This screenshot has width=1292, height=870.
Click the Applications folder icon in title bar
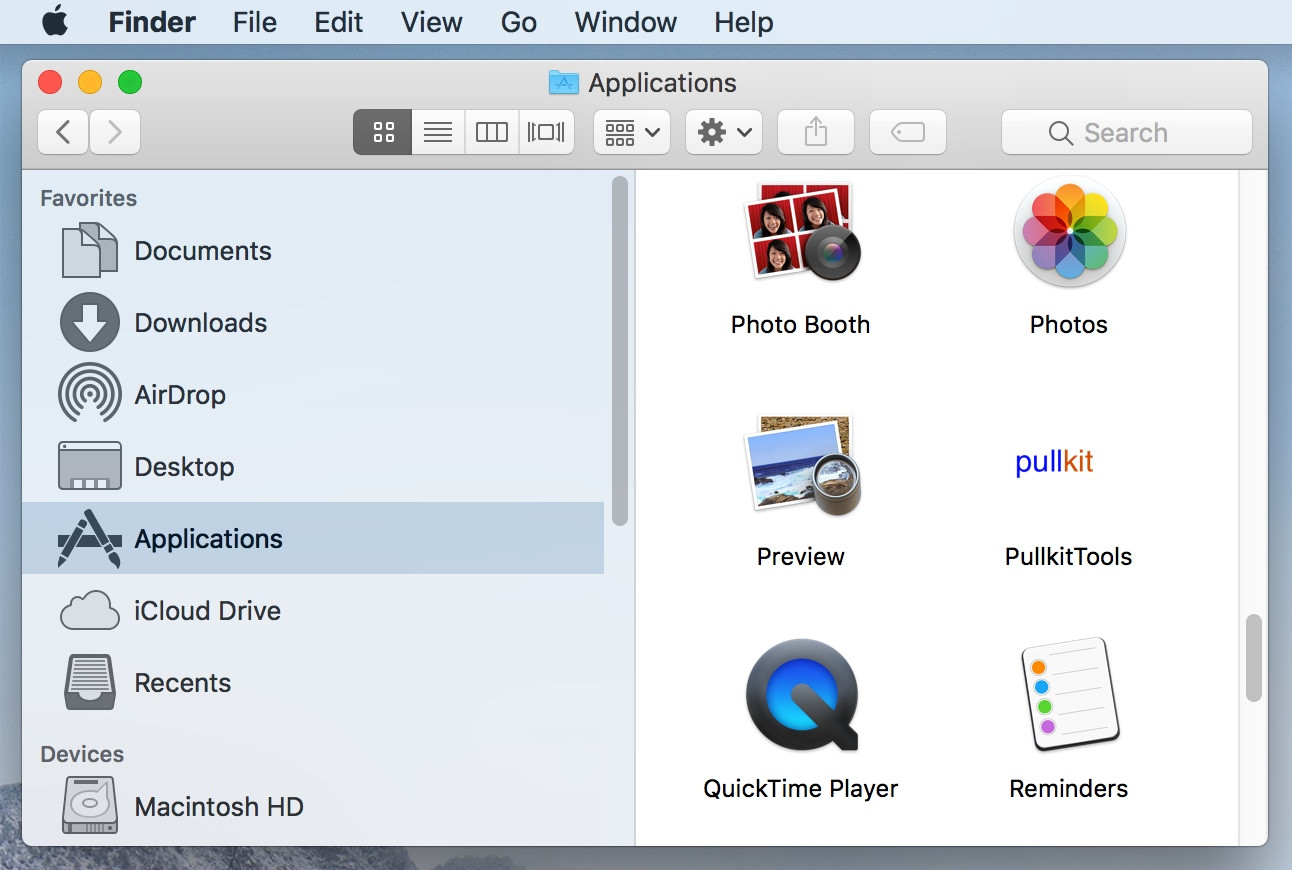click(564, 82)
